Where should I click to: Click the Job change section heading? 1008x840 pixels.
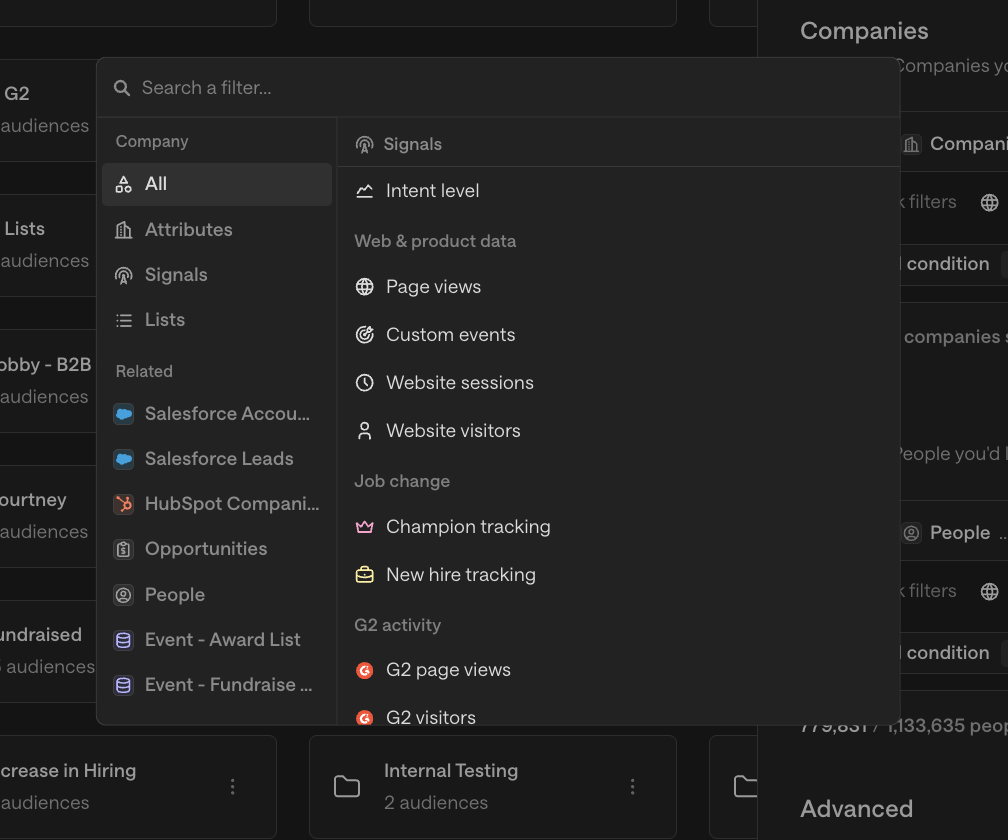[x=402, y=481]
